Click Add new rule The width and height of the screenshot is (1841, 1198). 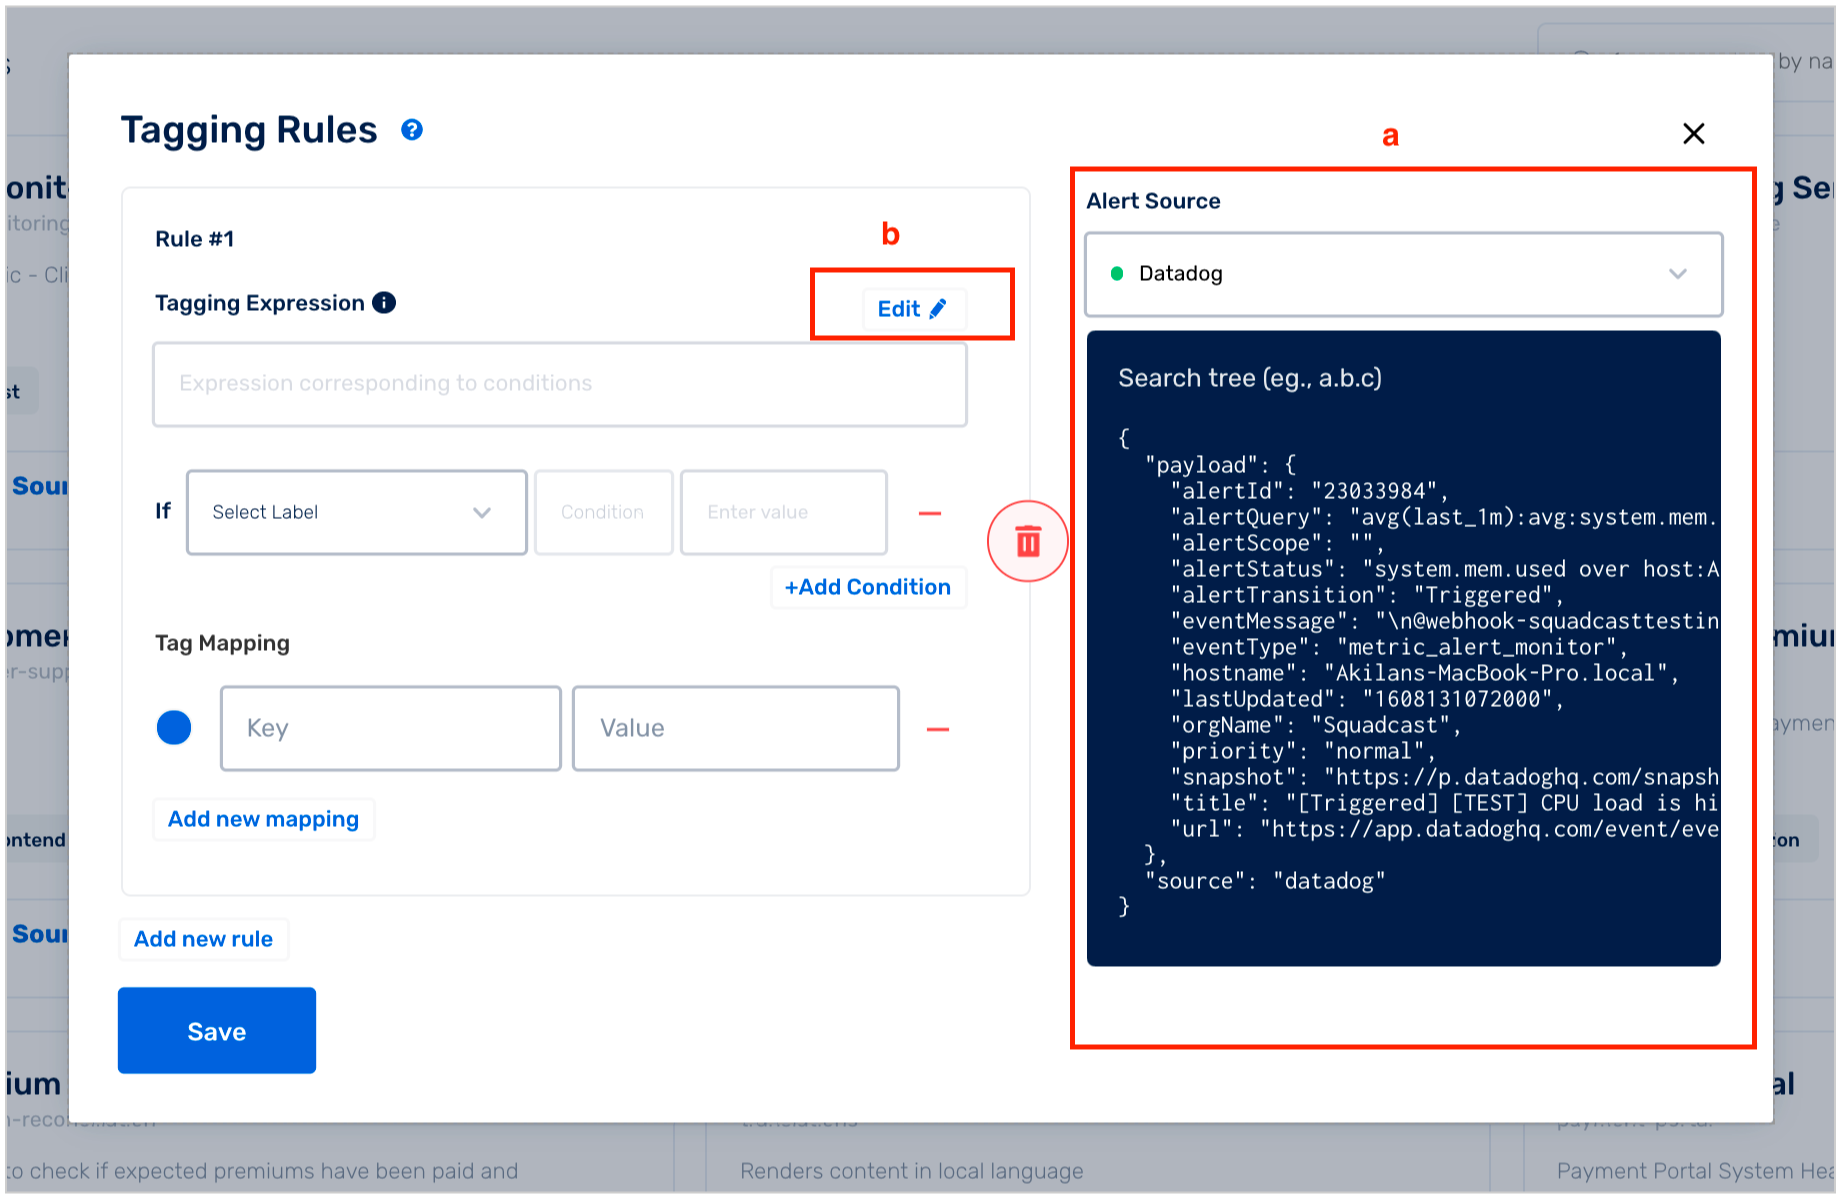tap(203, 939)
